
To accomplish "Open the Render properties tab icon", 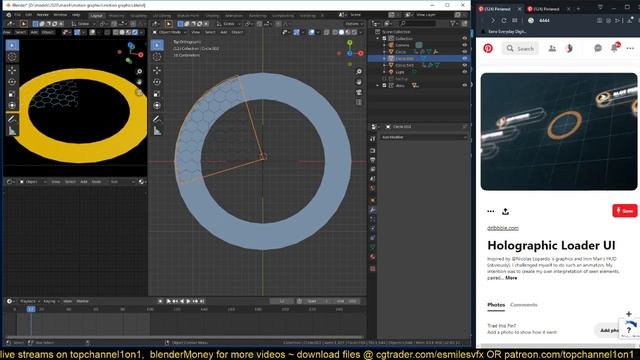I will [373, 150].
